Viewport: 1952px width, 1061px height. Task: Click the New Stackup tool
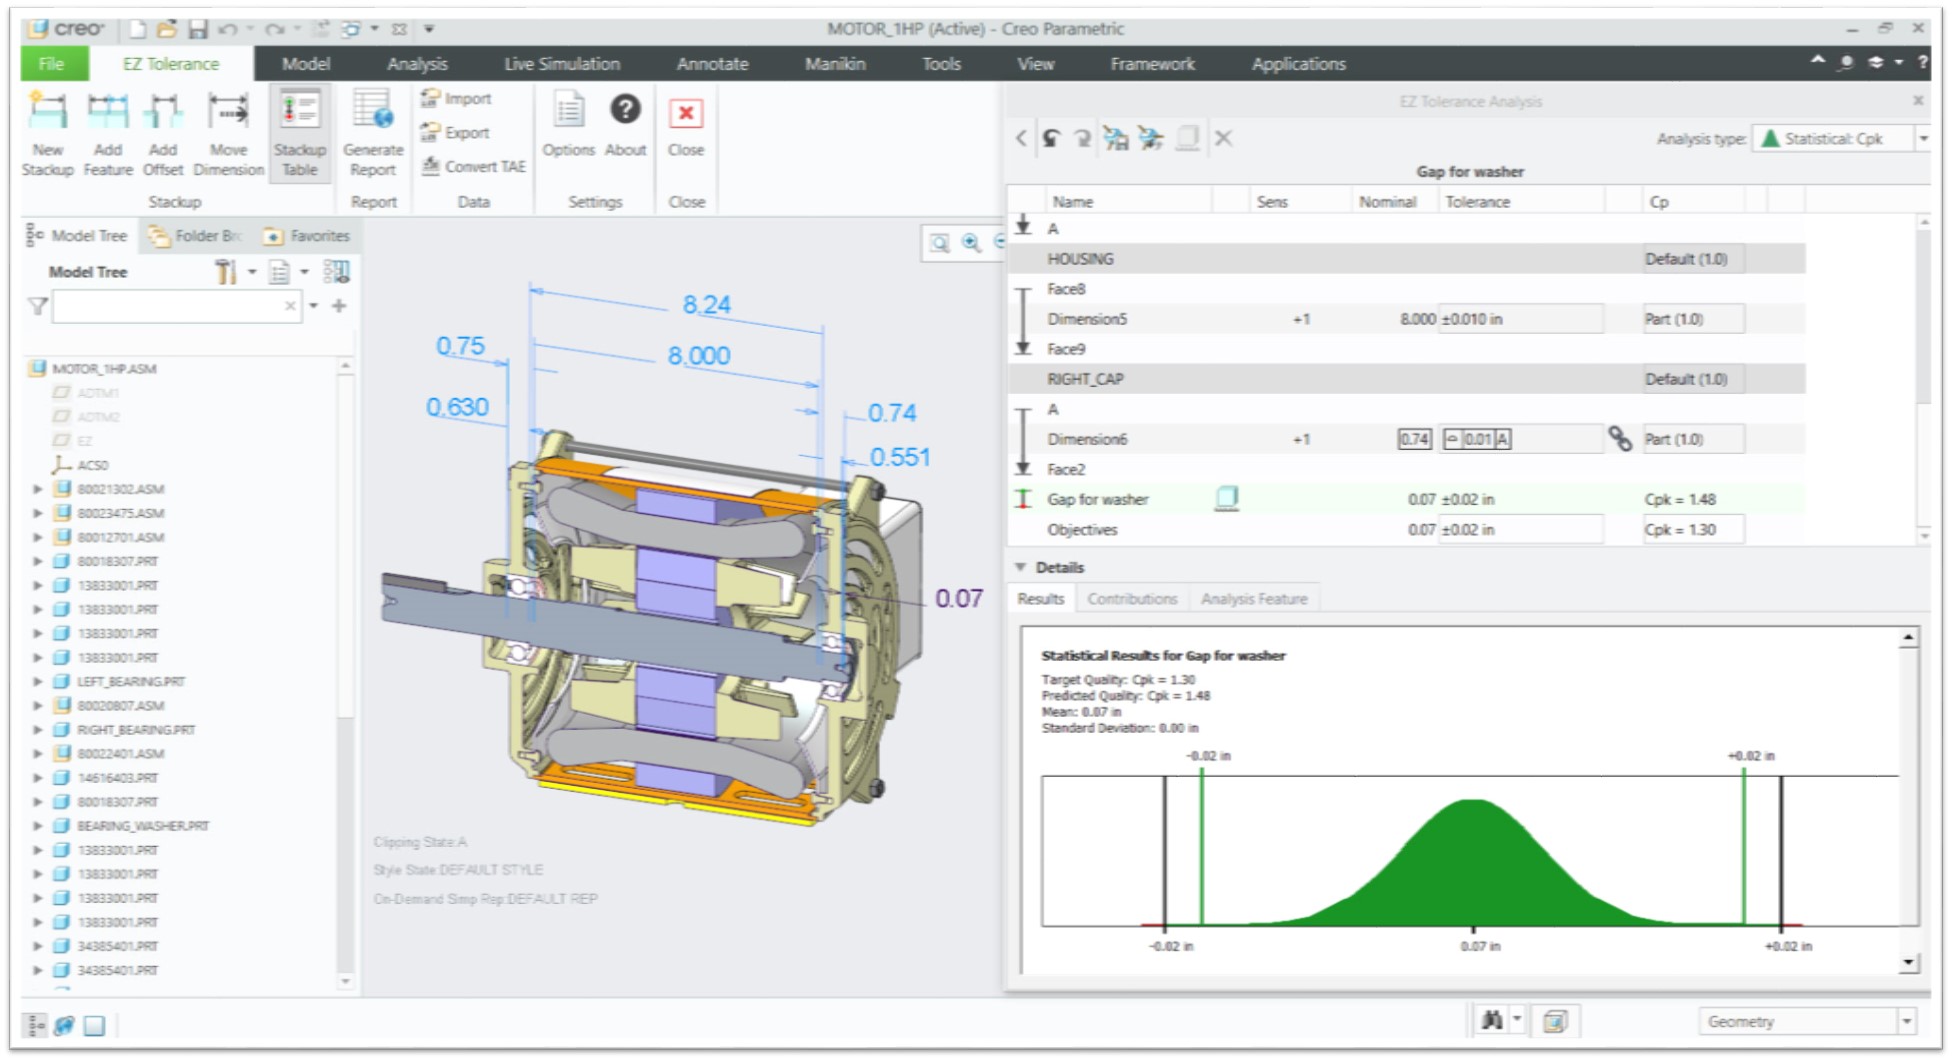coord(47,134)
